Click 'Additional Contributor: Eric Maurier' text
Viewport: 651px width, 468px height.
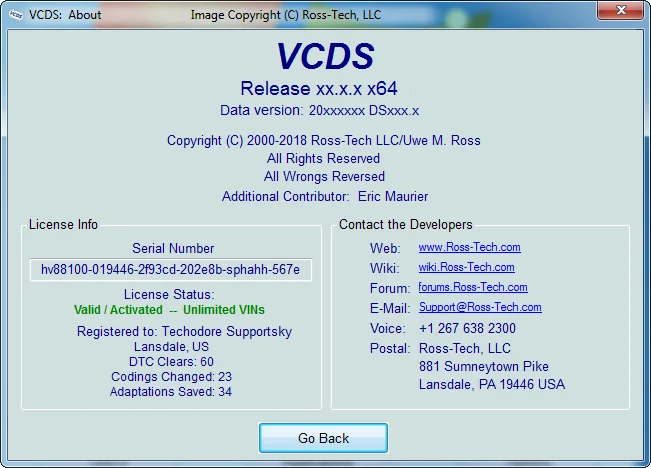coord(325,196)
